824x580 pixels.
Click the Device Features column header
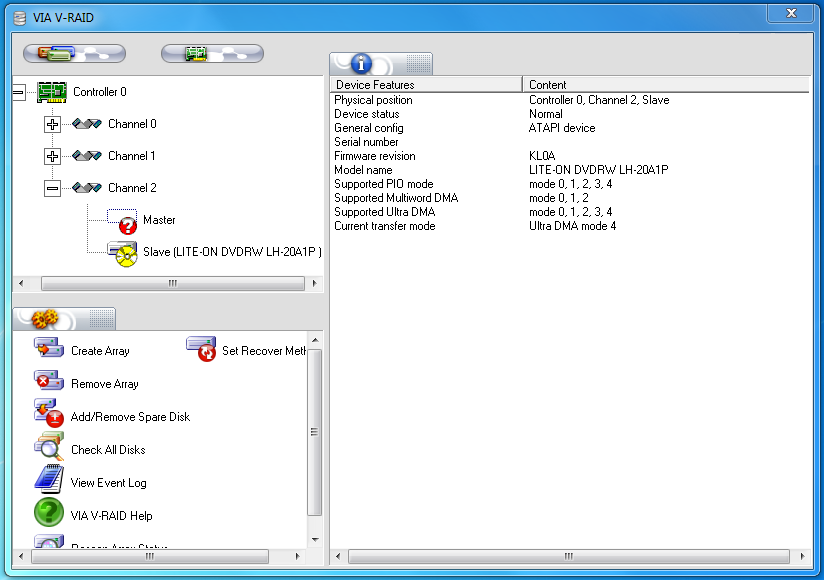tap(426, 85)
